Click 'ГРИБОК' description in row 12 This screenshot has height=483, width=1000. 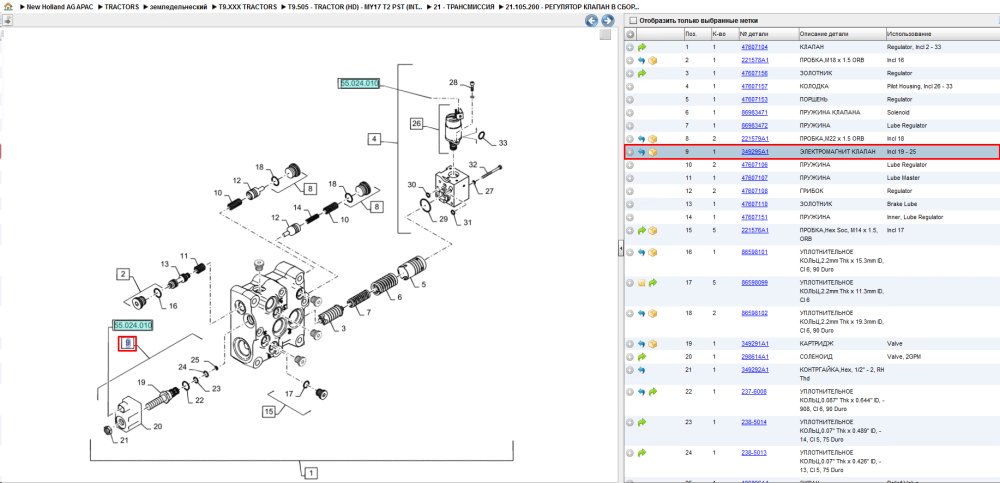point(811,191)
